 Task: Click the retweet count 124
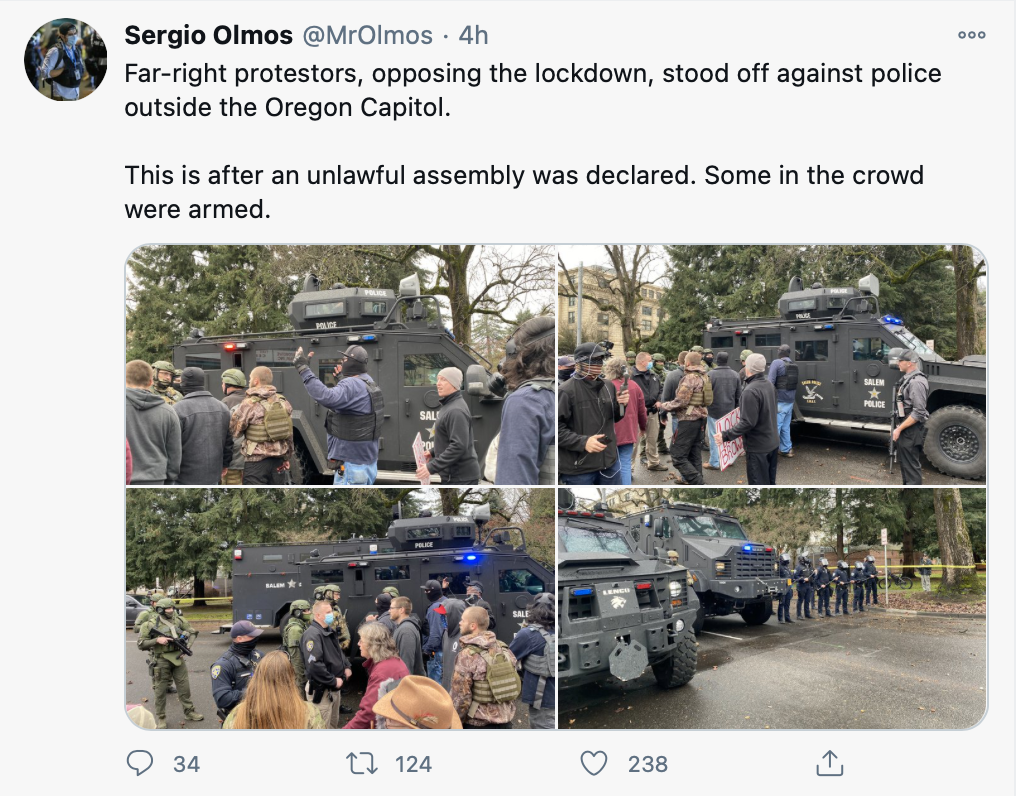coord(413,765)
